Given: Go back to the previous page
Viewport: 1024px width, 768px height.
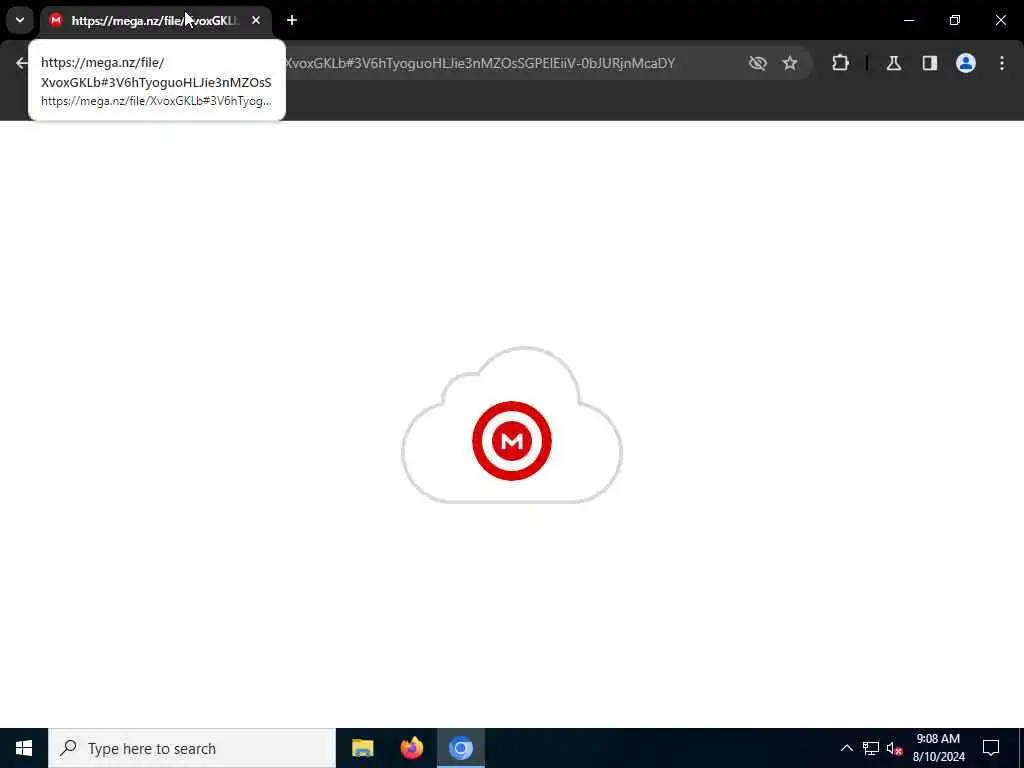Looking at the screenshot, I should pos(22,63).
